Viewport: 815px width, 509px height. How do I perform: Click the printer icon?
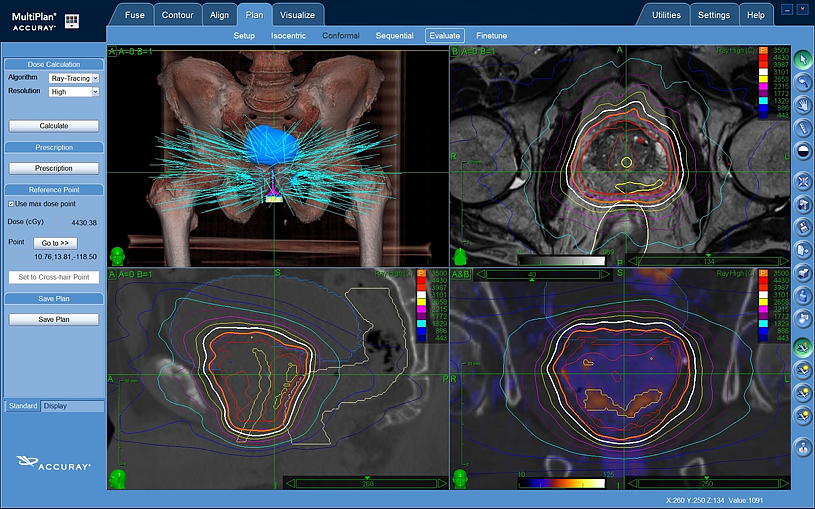pyautogui.click(x=803, y=272)
